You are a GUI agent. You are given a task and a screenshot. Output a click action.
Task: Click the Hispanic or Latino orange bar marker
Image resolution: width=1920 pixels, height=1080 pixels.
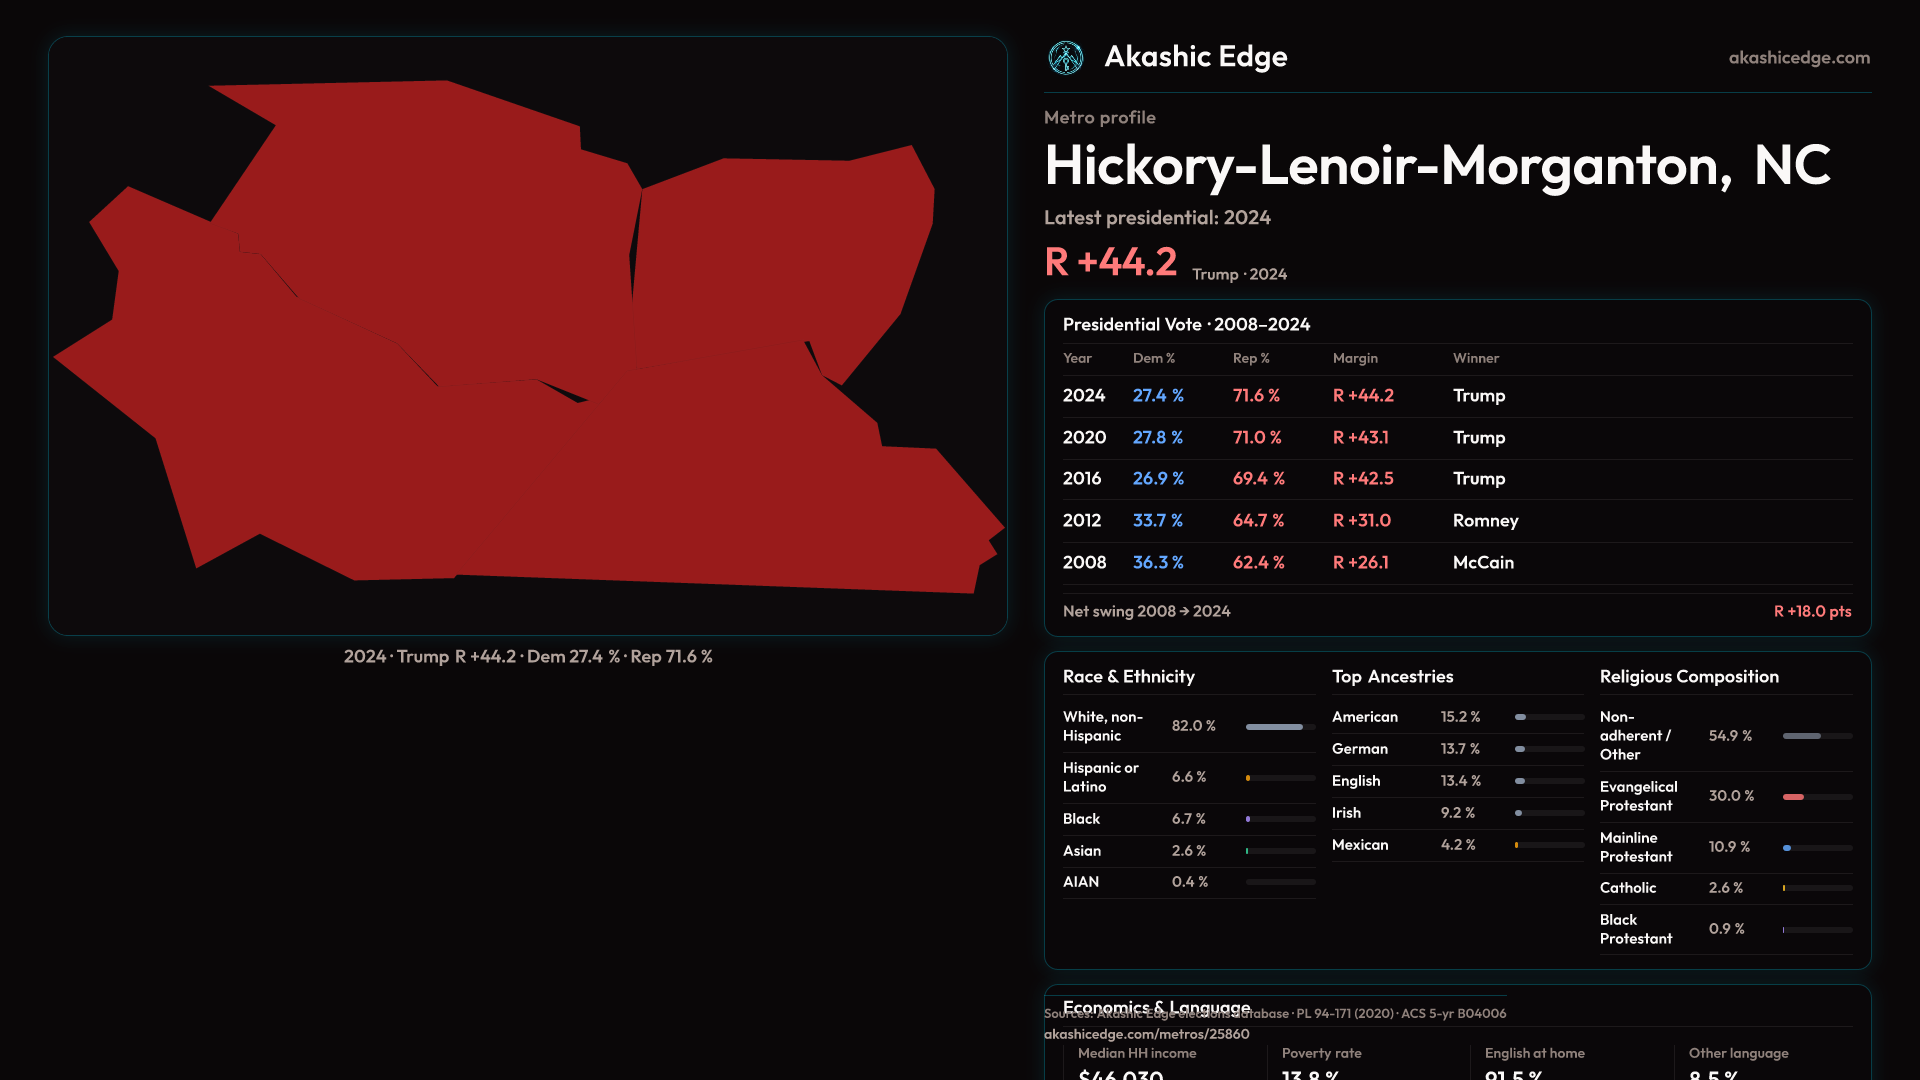tap(1248, 778)
